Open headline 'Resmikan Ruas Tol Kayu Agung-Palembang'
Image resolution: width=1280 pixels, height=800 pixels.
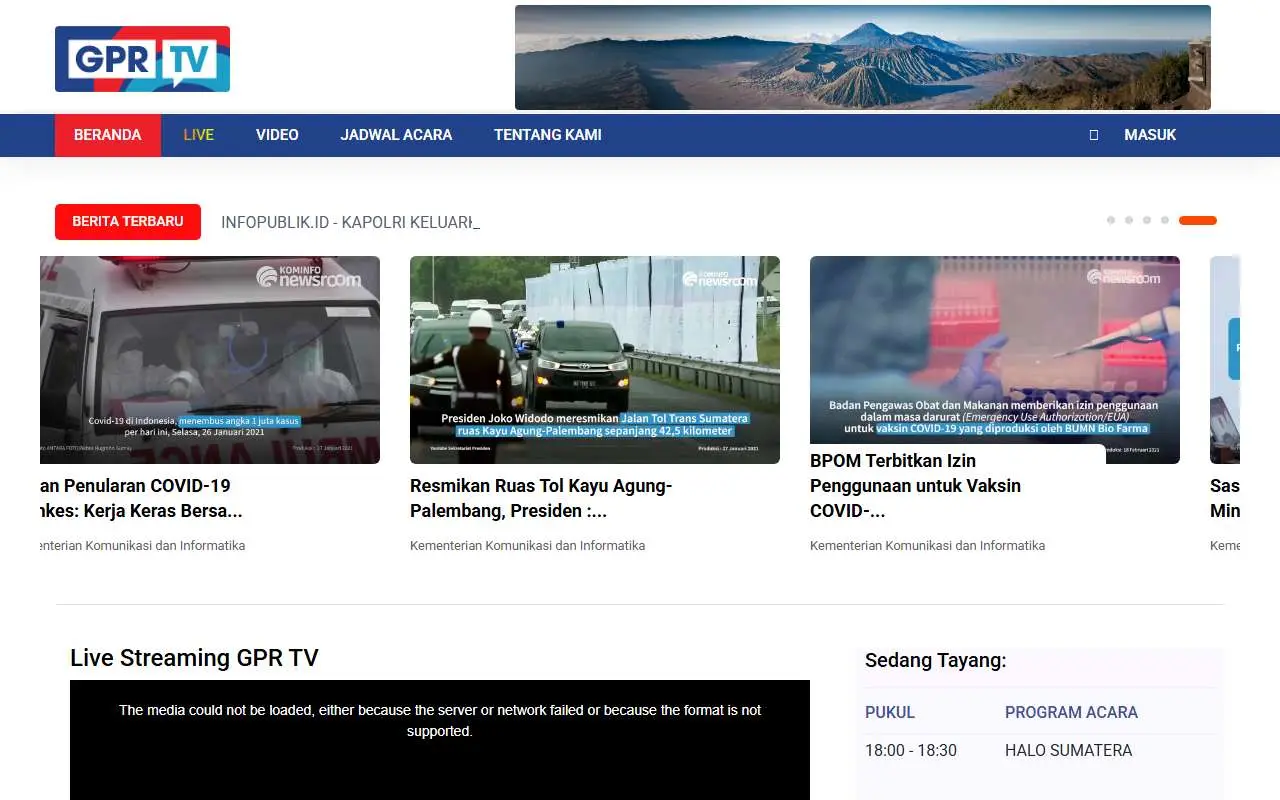click(541, 498)
